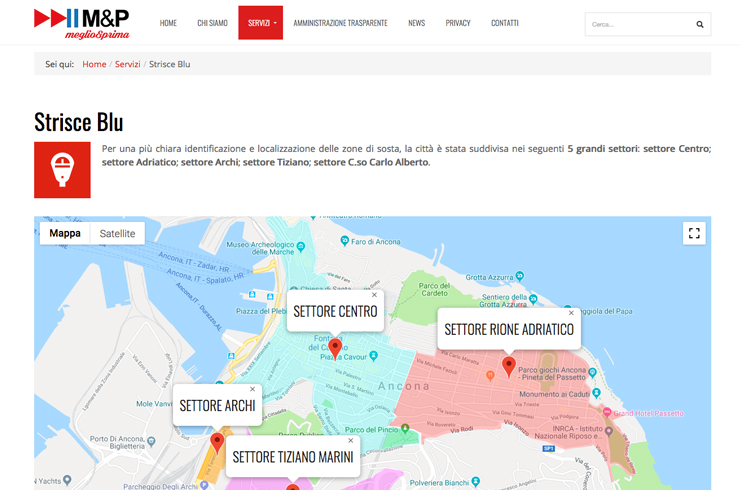Click the Parco del Cardeto label
This screenshot has height=490, width=740.
click(x=434, y=289)
